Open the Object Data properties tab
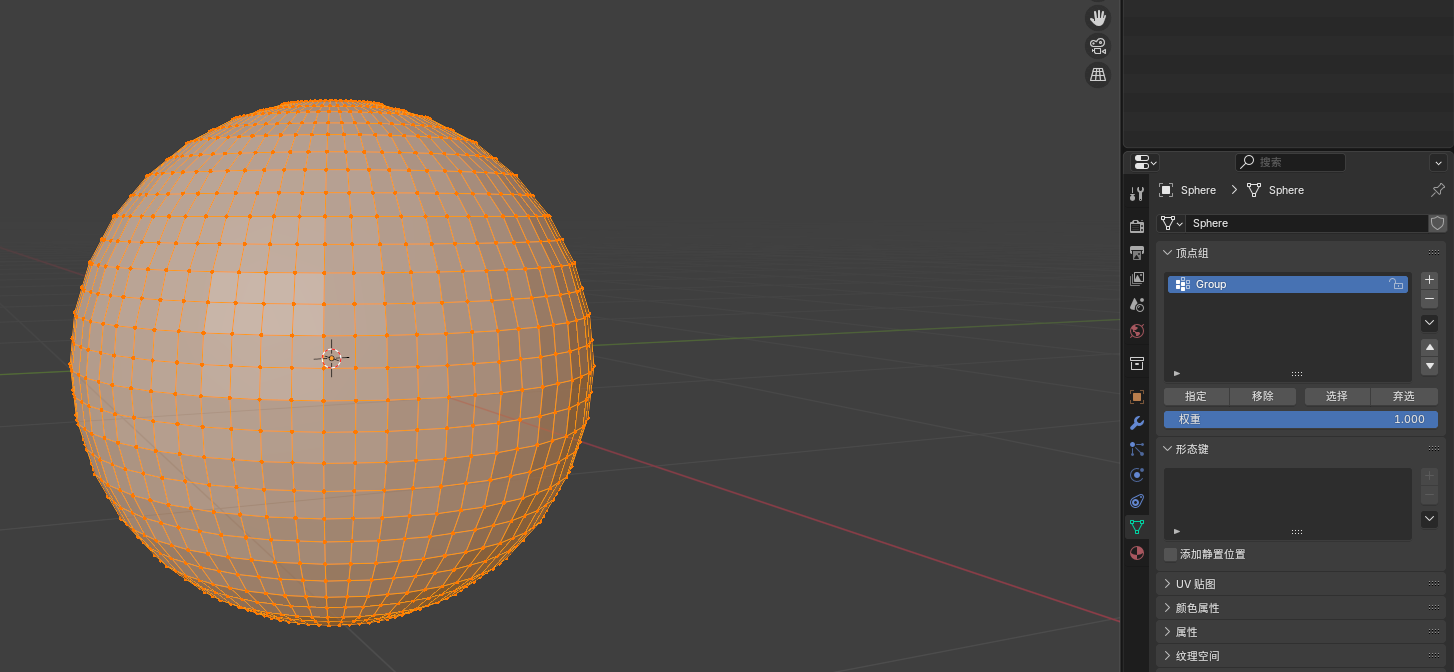This screenshot has height=672, width=1454. pyautogui.click(x=1137, y=527)
